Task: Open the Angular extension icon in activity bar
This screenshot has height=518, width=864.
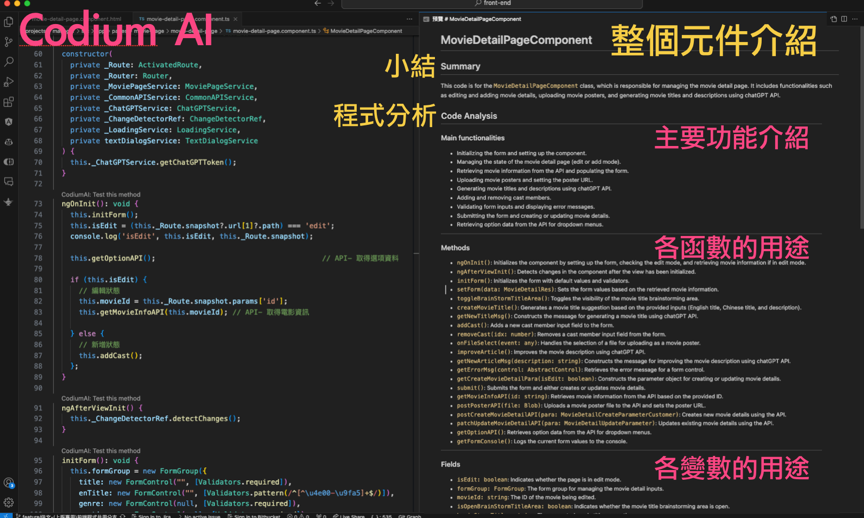Action: pos(9,122)
